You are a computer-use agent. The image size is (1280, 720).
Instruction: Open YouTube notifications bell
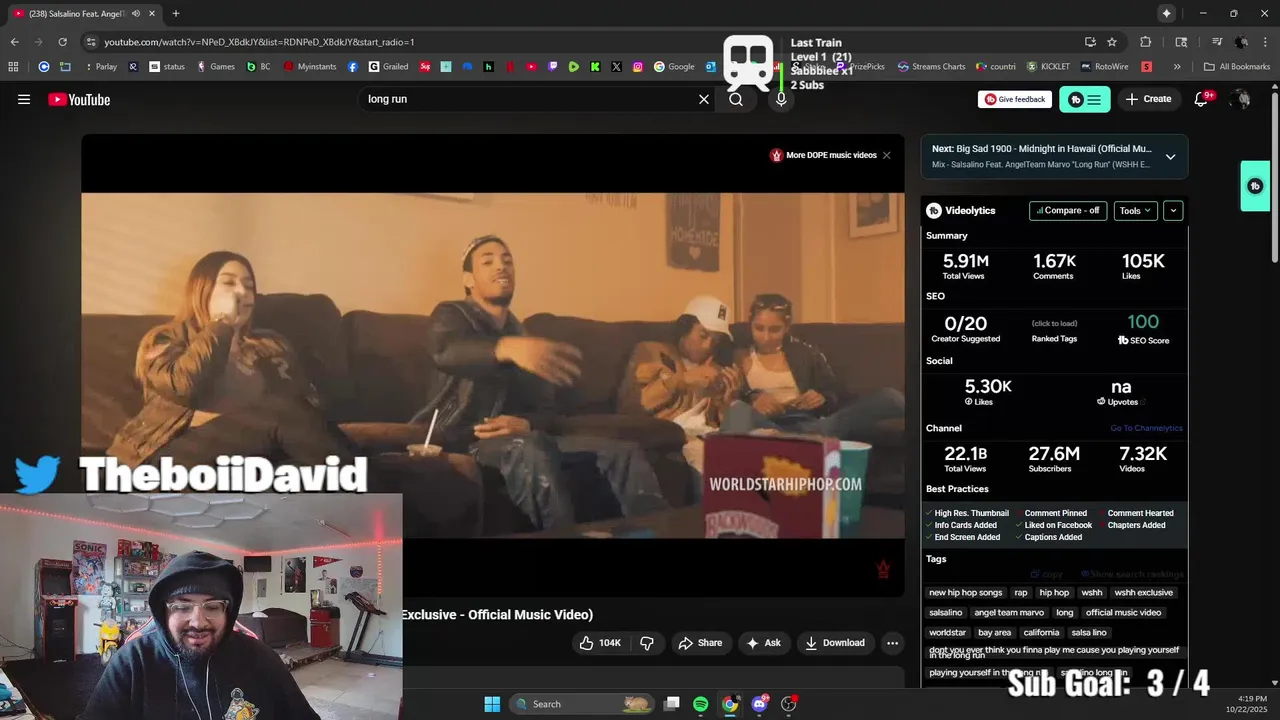point(1201,99)
